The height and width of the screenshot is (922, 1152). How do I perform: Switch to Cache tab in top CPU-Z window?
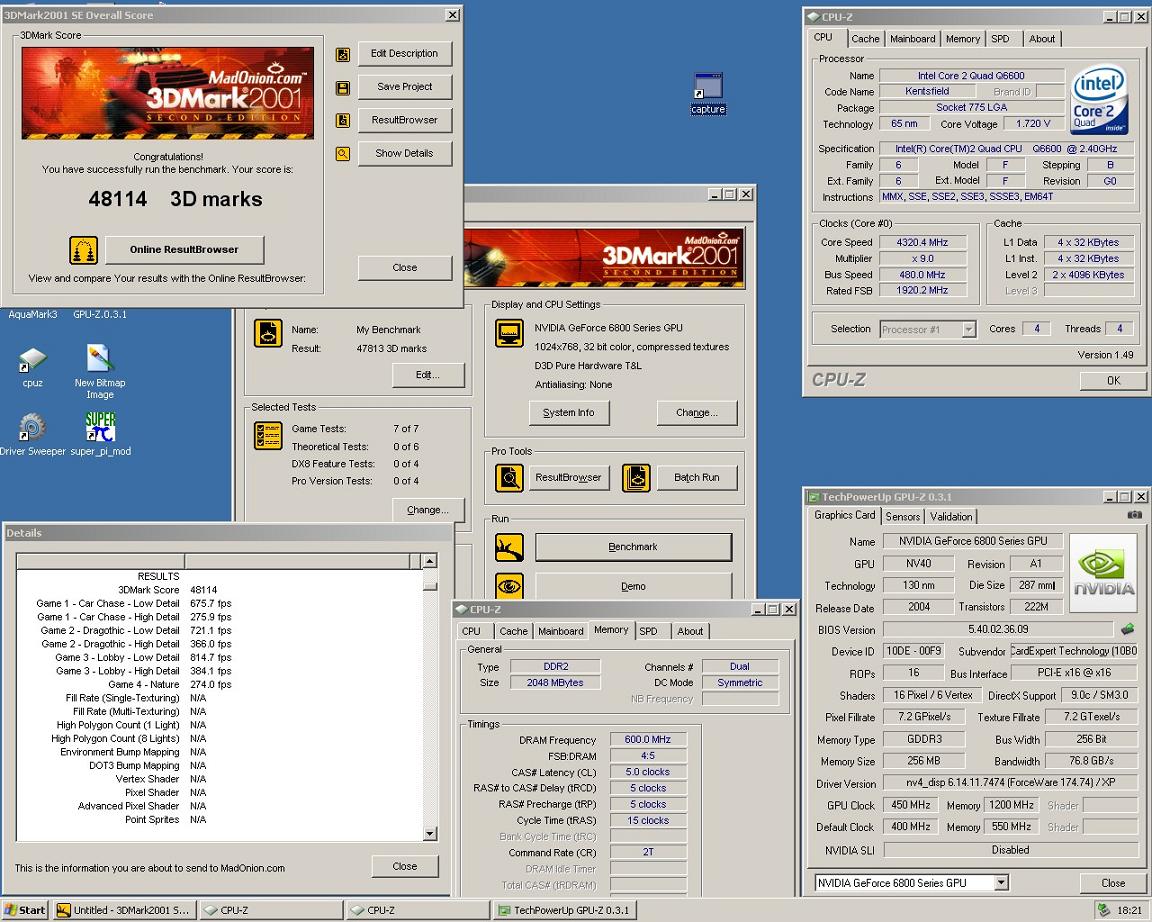pos(865,39)
